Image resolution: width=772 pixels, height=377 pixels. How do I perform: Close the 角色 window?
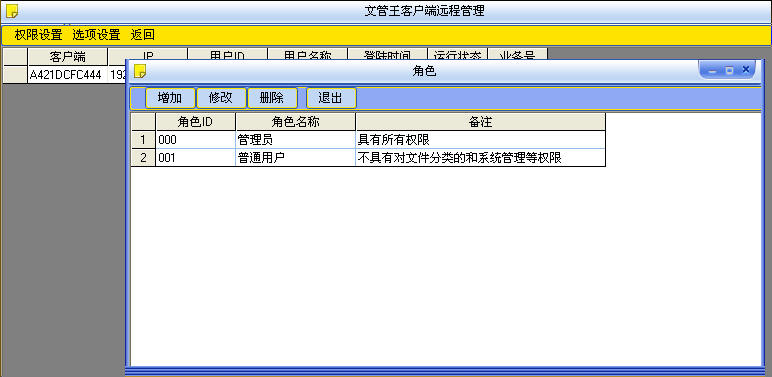tap(746, 70)
